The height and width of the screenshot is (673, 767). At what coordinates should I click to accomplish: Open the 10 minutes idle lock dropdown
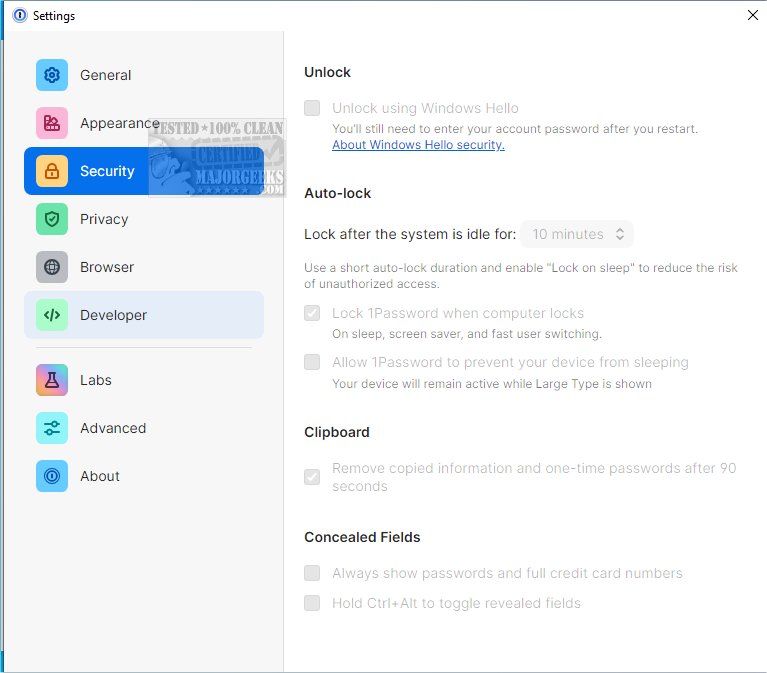[577, 234]
